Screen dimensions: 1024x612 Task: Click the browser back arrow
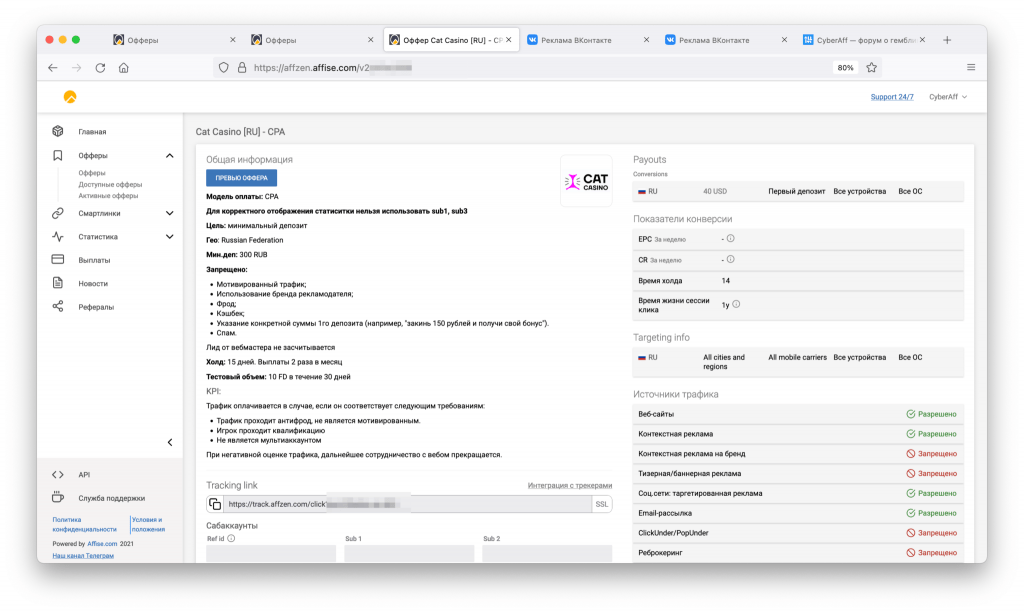click(x=53, y=67)
